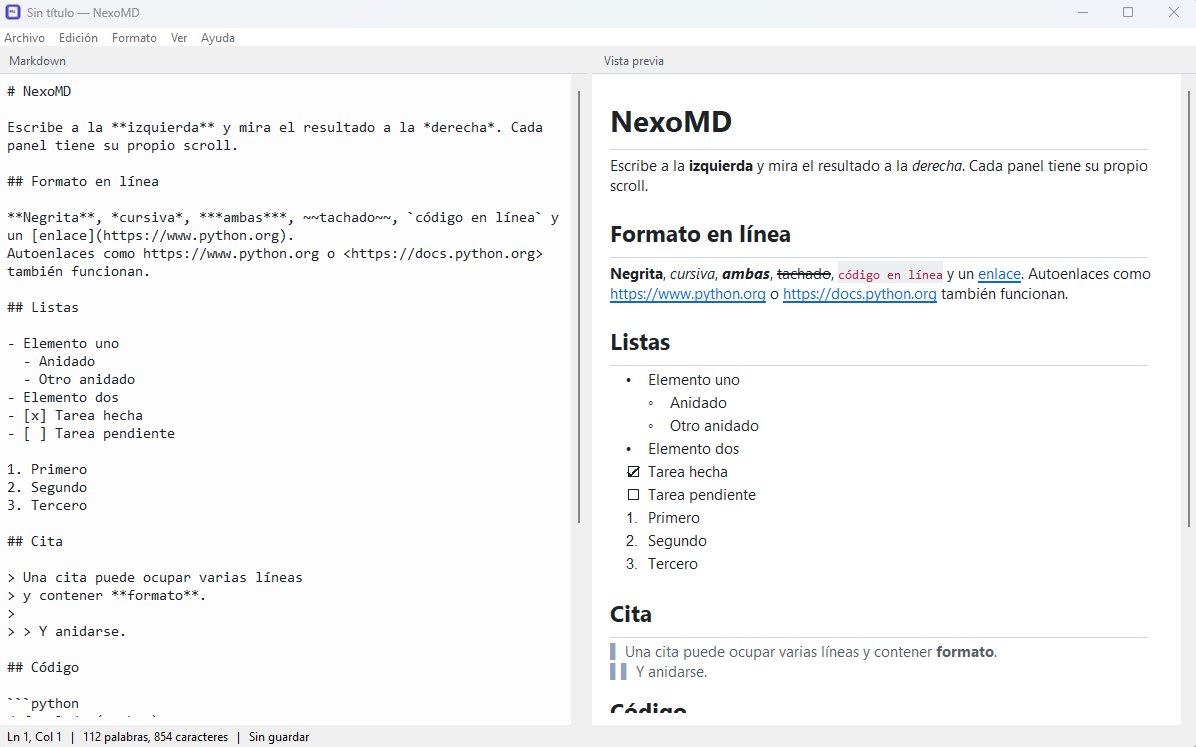Click the '- [x] Tarea hecha' editor line
Screen dimensions: 1196x747
point(75,416)
